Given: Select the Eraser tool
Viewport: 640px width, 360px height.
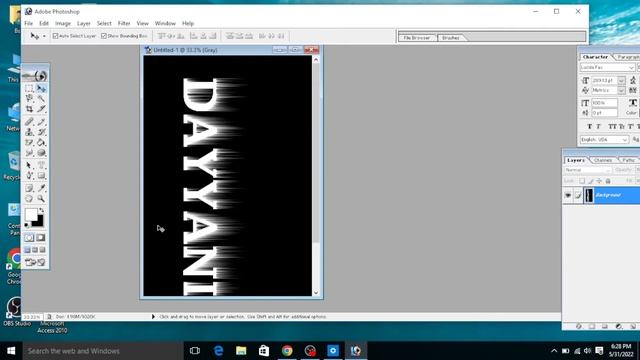Looking at the screenshot, I should [29, 142].
